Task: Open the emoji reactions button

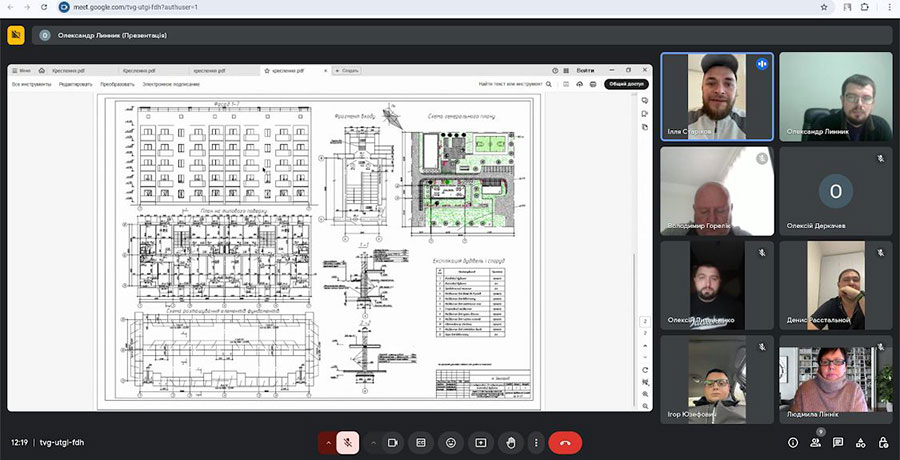Action: pos(451,442)
